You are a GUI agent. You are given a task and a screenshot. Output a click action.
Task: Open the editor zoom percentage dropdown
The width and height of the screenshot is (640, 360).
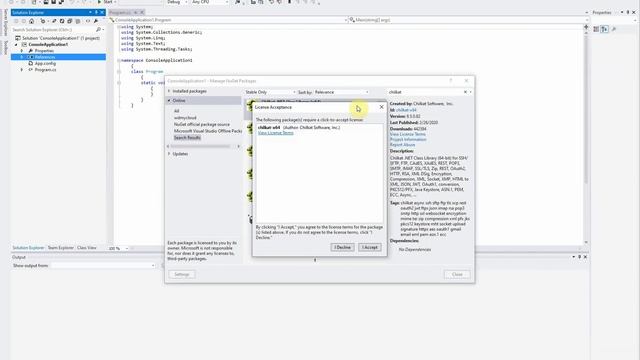(118, 248)
